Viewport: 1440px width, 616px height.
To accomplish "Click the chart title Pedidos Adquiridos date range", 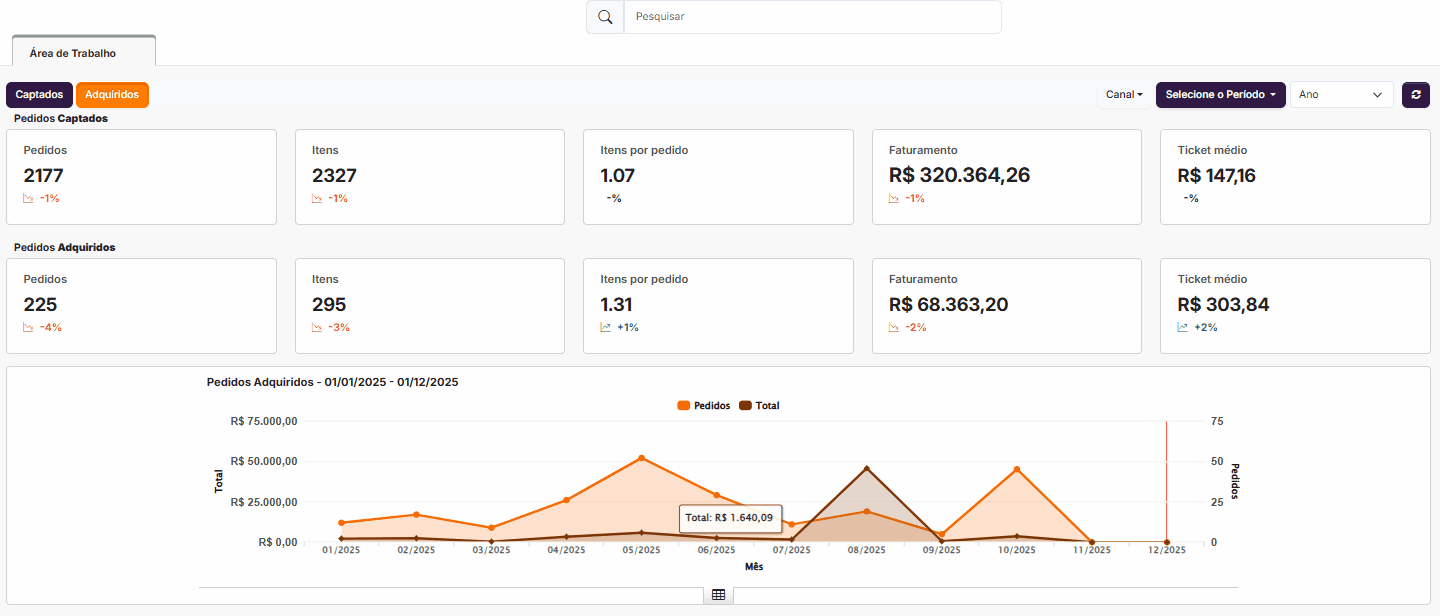I will click(x=332, y=382).
